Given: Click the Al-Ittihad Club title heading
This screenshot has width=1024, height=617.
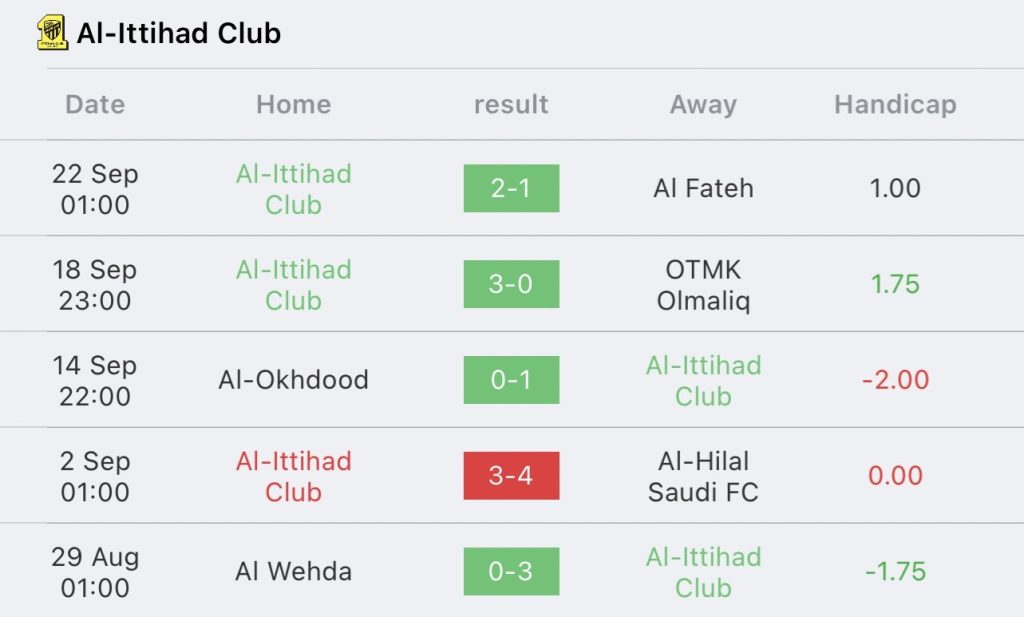Looking at the screenshot, I should (x=179, y=33).
